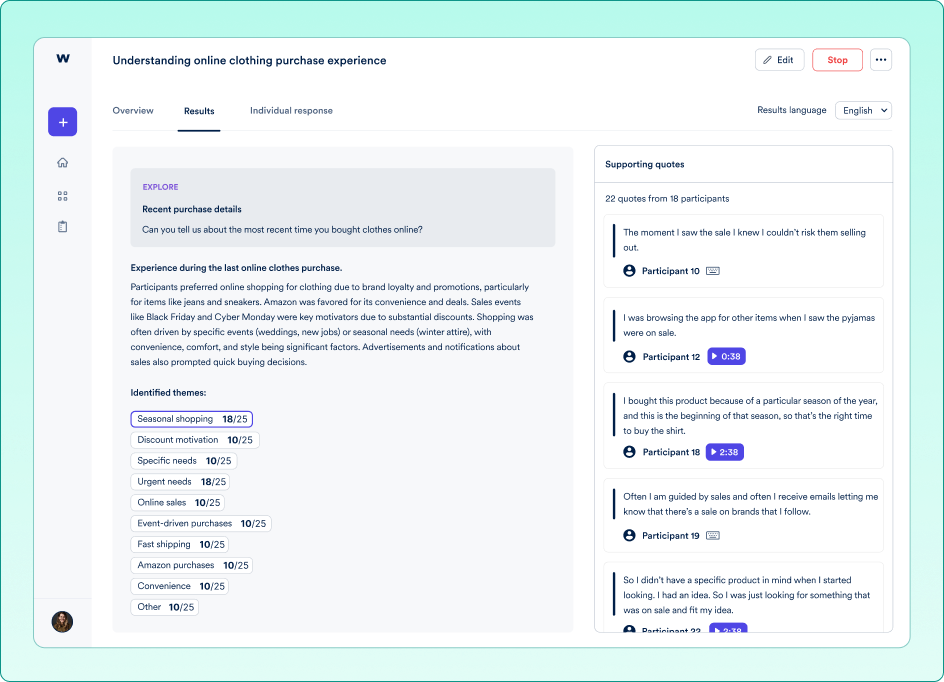
Task: Click the Edit button
Action: click(779, 60)
